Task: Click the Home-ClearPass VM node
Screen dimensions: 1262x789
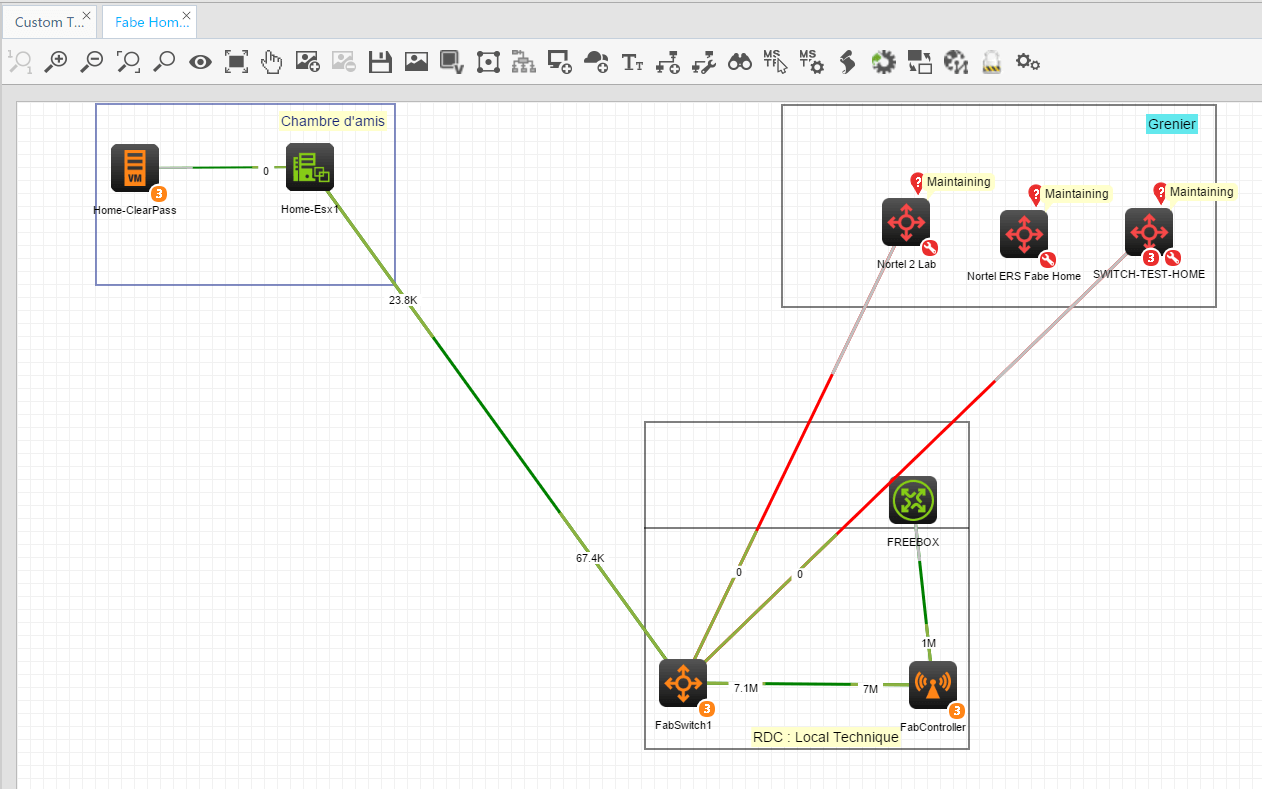Action: (x=135, y=168)
